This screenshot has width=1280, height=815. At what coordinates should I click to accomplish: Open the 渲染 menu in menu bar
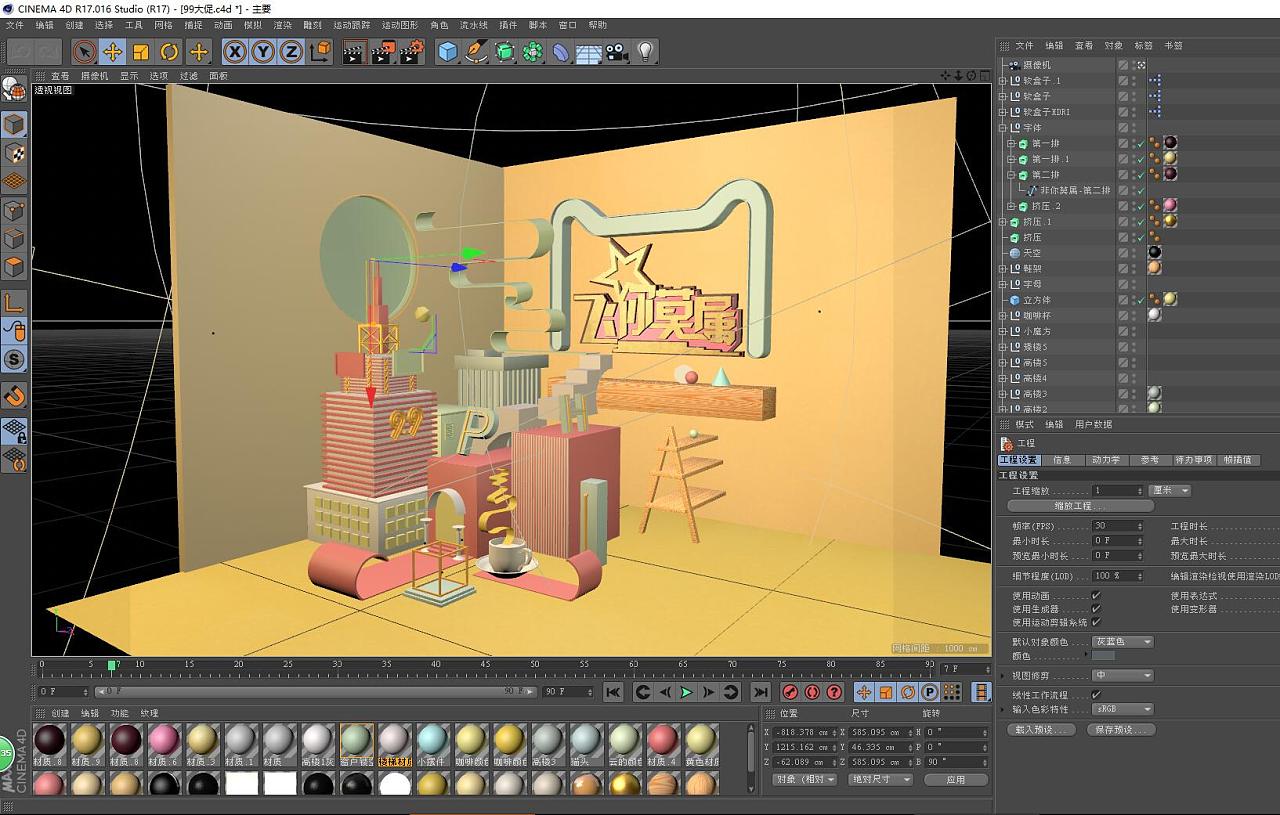[283, 25]
